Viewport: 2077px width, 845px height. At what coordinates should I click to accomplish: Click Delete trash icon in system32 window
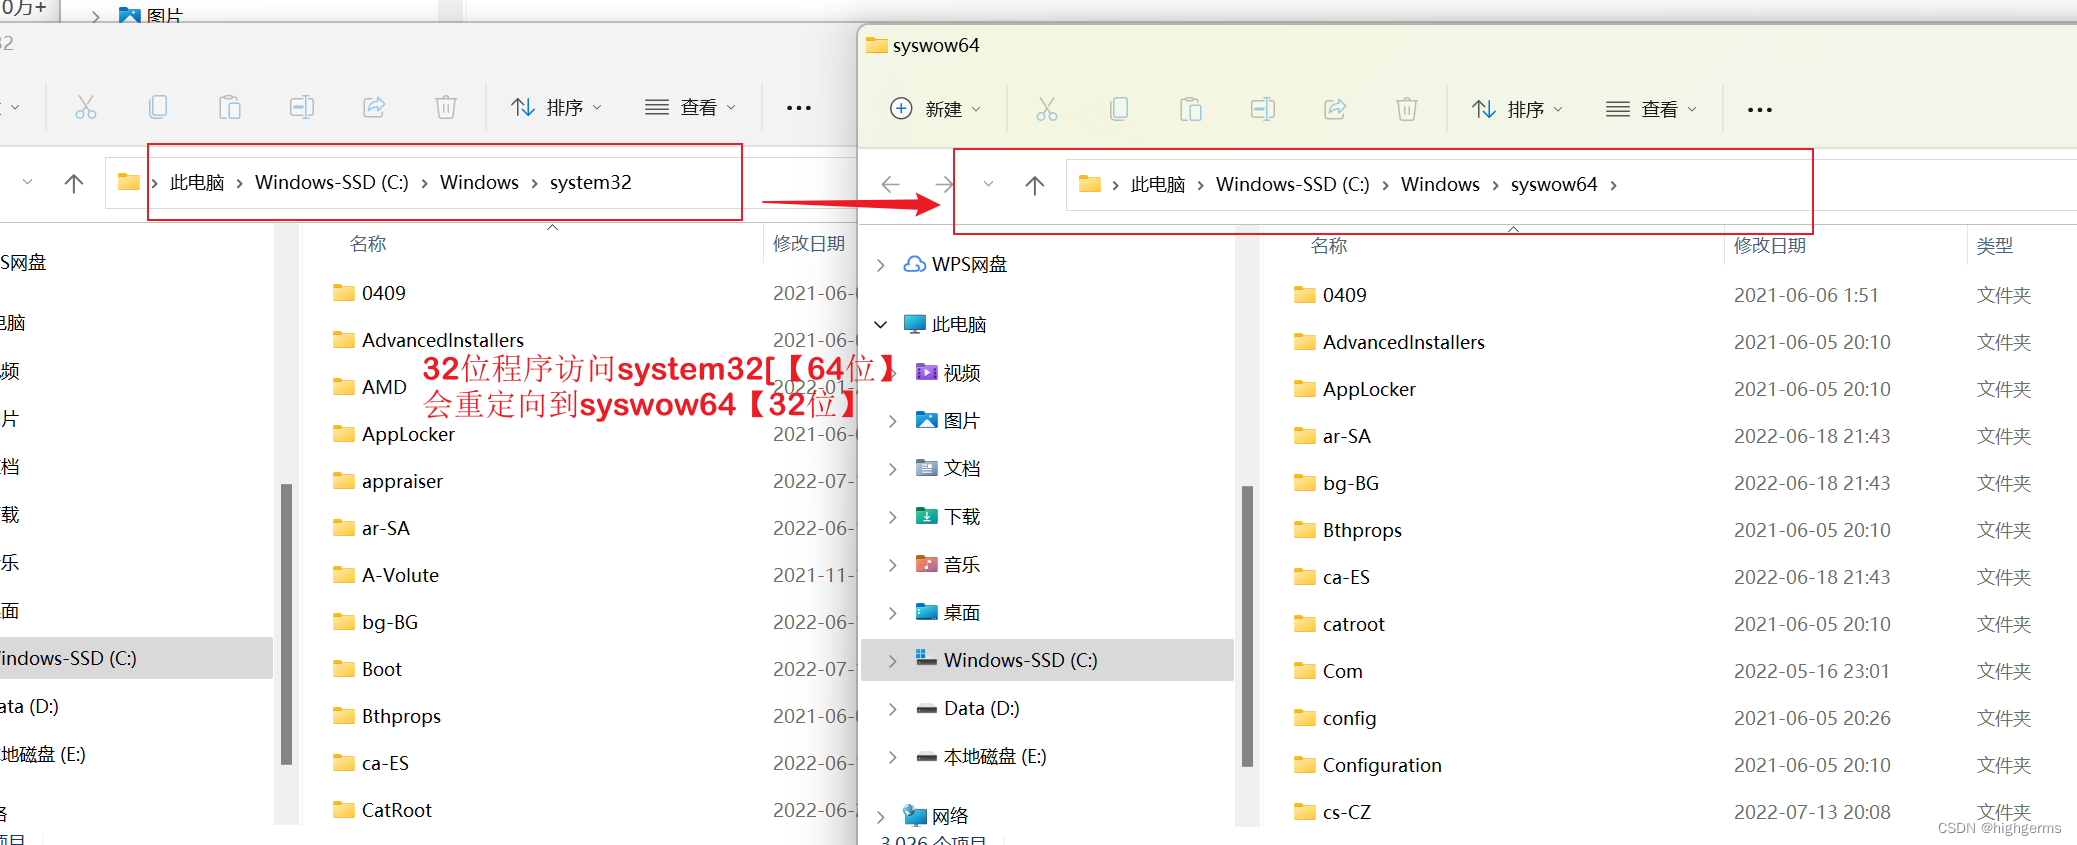[446, 107]
